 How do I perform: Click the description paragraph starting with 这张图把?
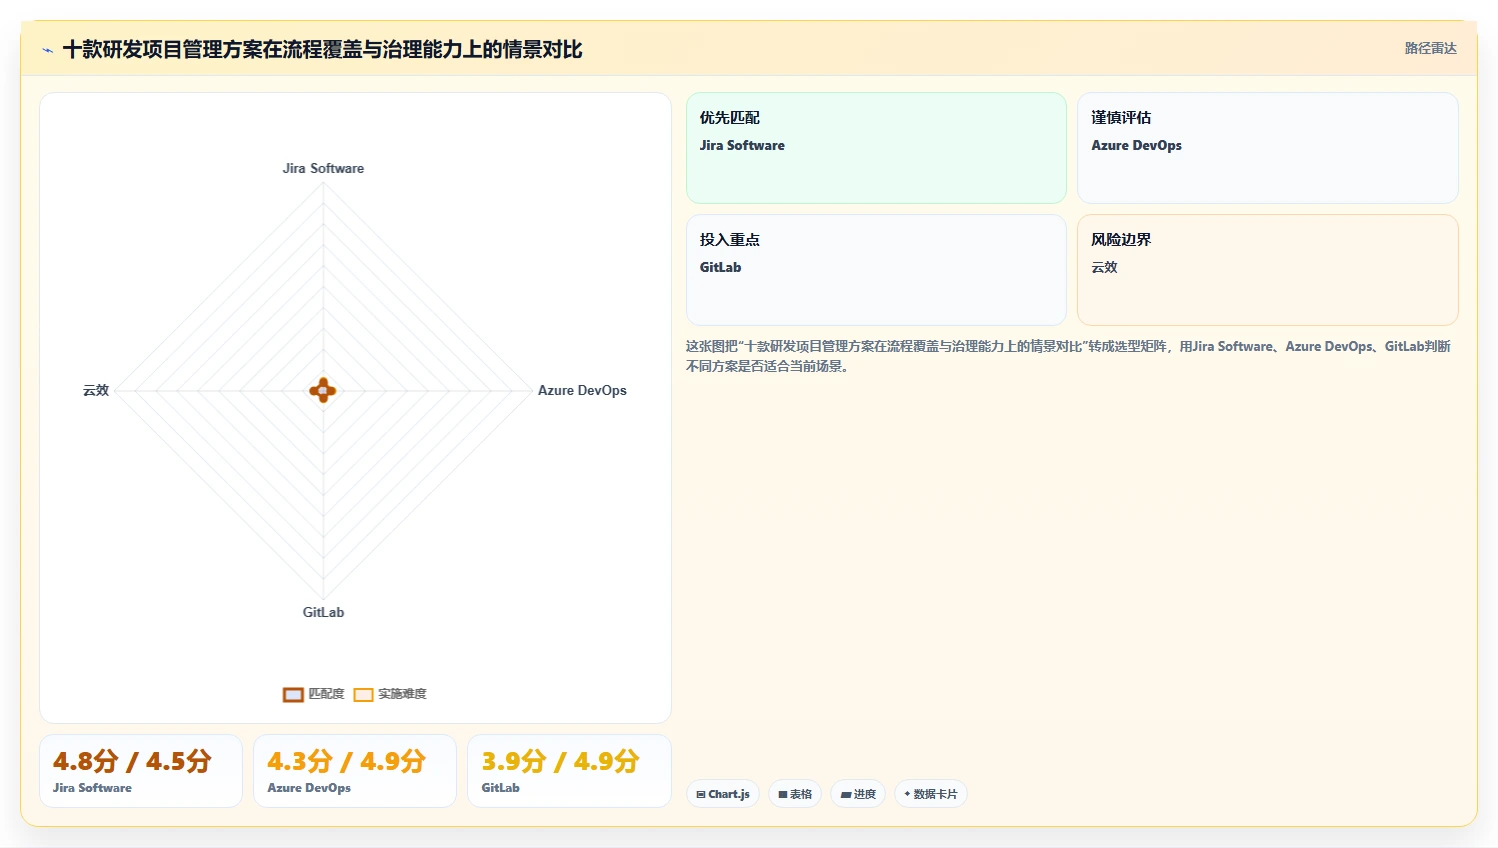pos(1068,356)
